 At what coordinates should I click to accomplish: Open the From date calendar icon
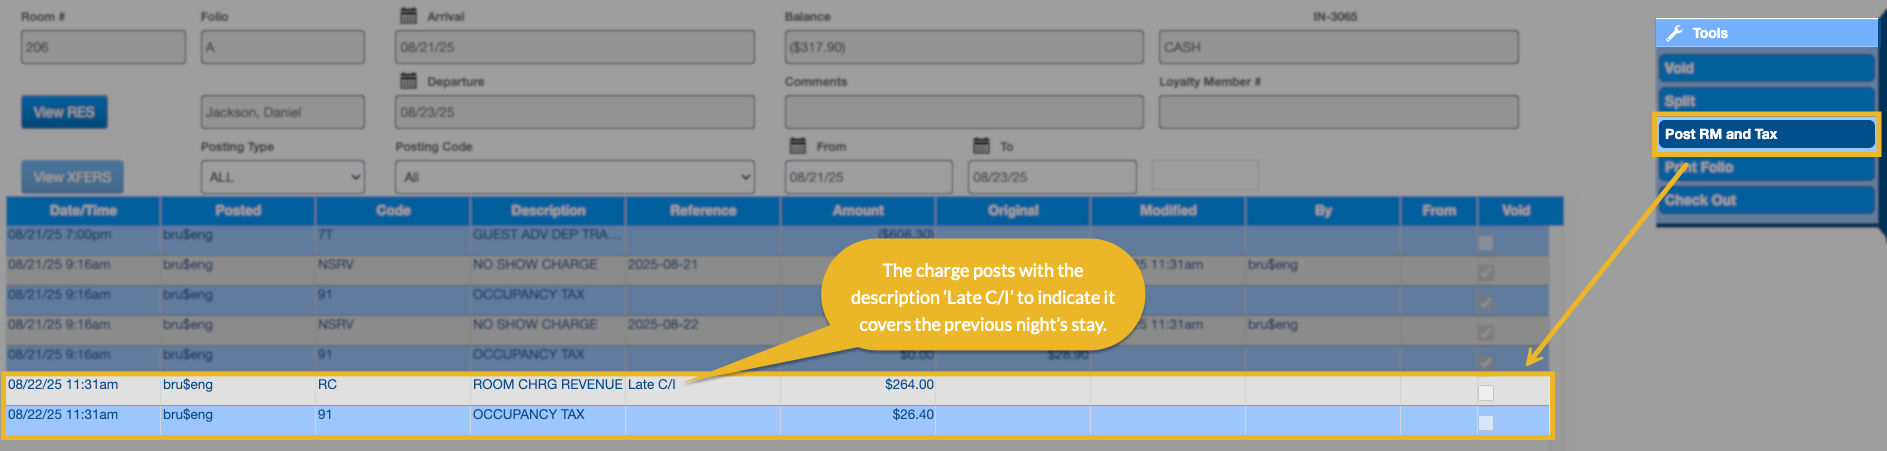click(x=797, y=146)
